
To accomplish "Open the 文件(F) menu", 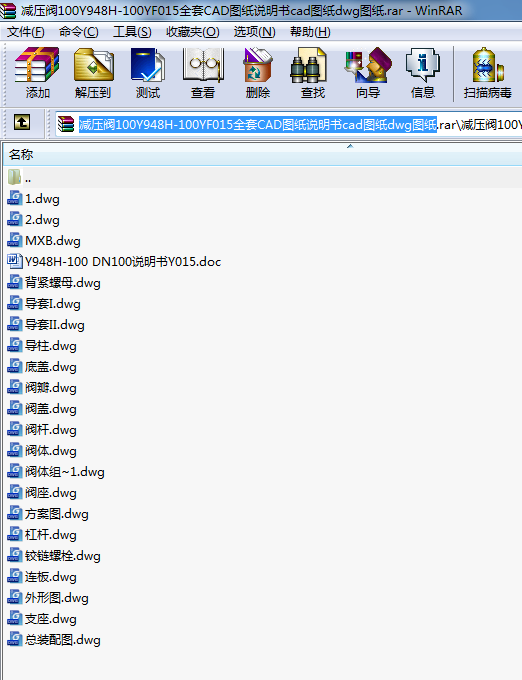I will 26,32.
